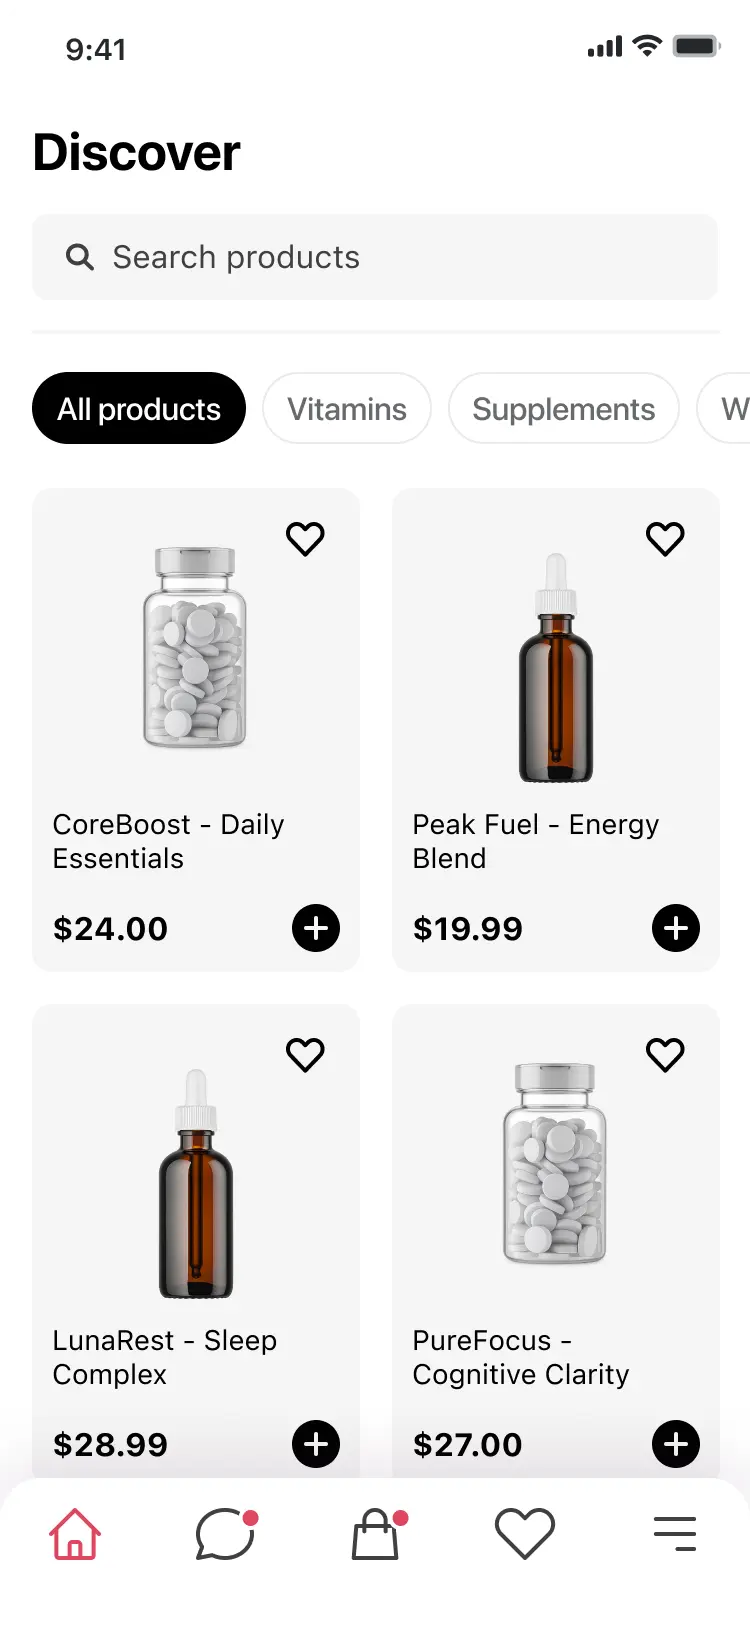
Task: Switch to the Supplements category
Action: click(564, 408)
